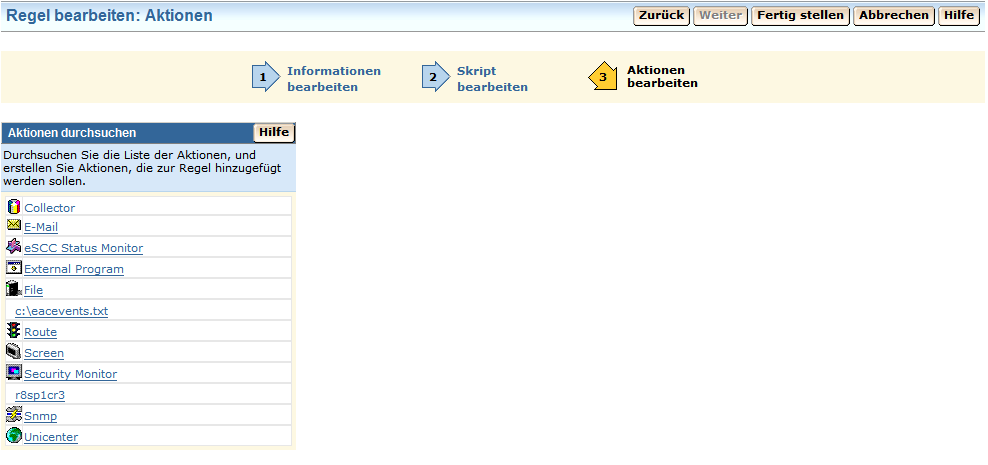Click the disabled Weiter button
988x465 pixels.
click(721, 16)
